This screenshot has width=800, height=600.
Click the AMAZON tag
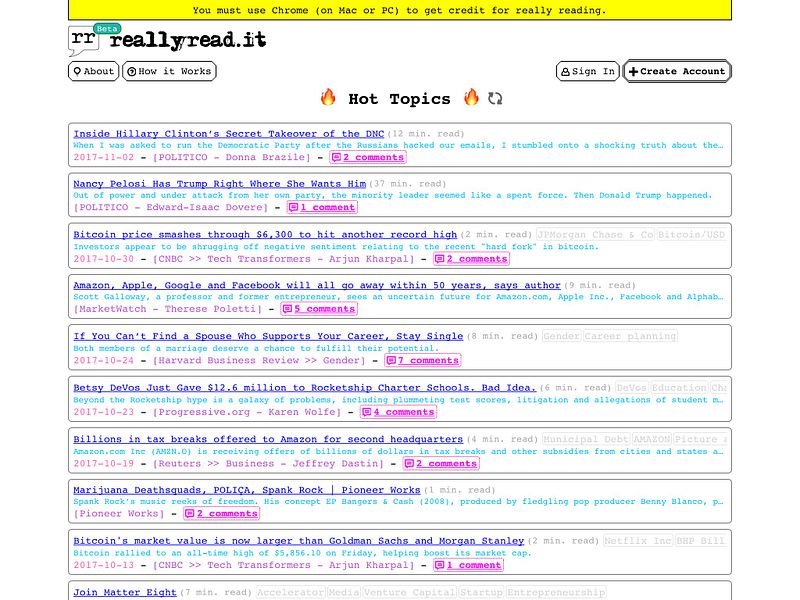[x=652, y=439]
